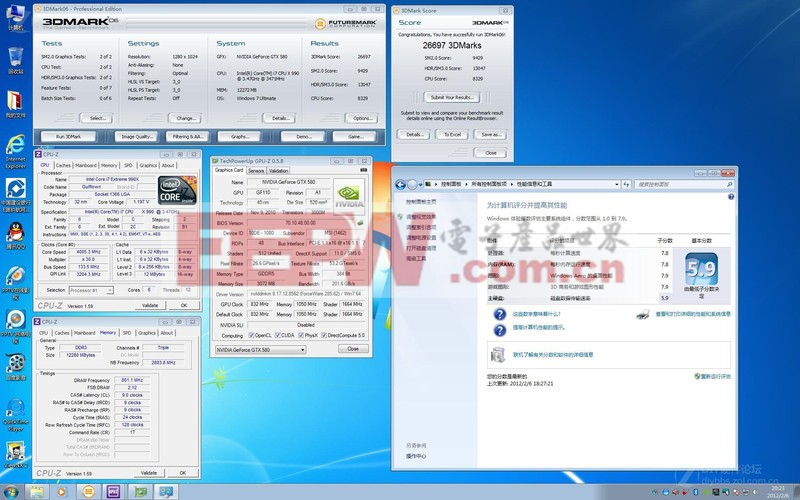The width and height of the screenshot is (800, 500).
Task: Click the clock in the system tray
Action: (778, 492)
